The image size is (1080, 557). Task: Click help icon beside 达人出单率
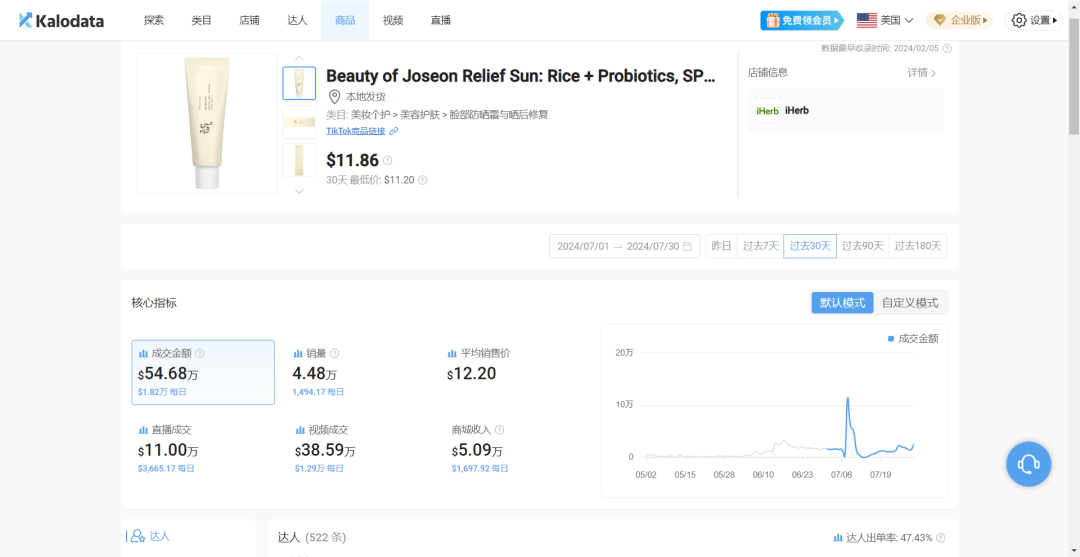click(941, 538)
